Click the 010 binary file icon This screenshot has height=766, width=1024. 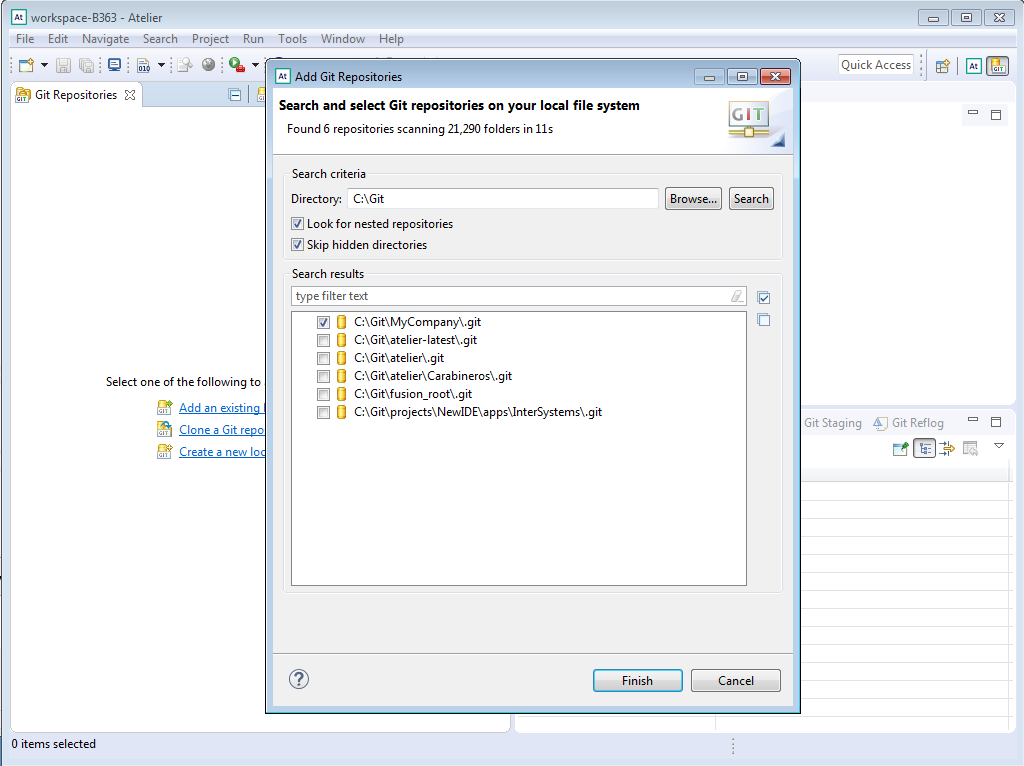tap(144, 65)
